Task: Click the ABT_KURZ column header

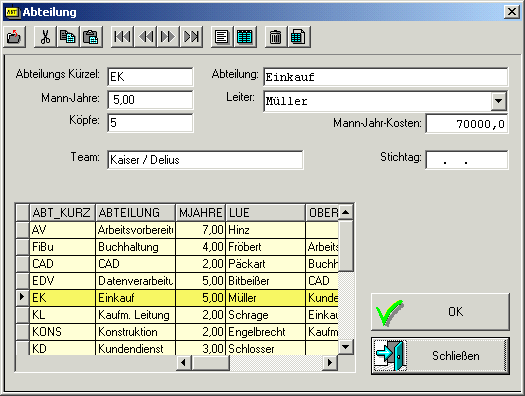Action: pos(62,213)
